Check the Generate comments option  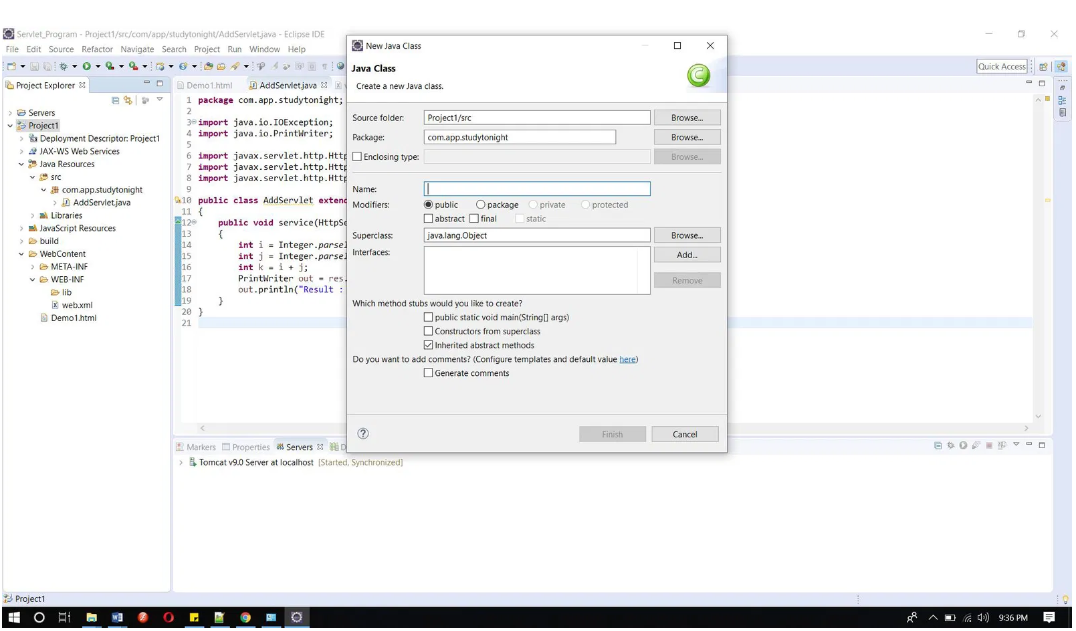[x=429, y=373]
